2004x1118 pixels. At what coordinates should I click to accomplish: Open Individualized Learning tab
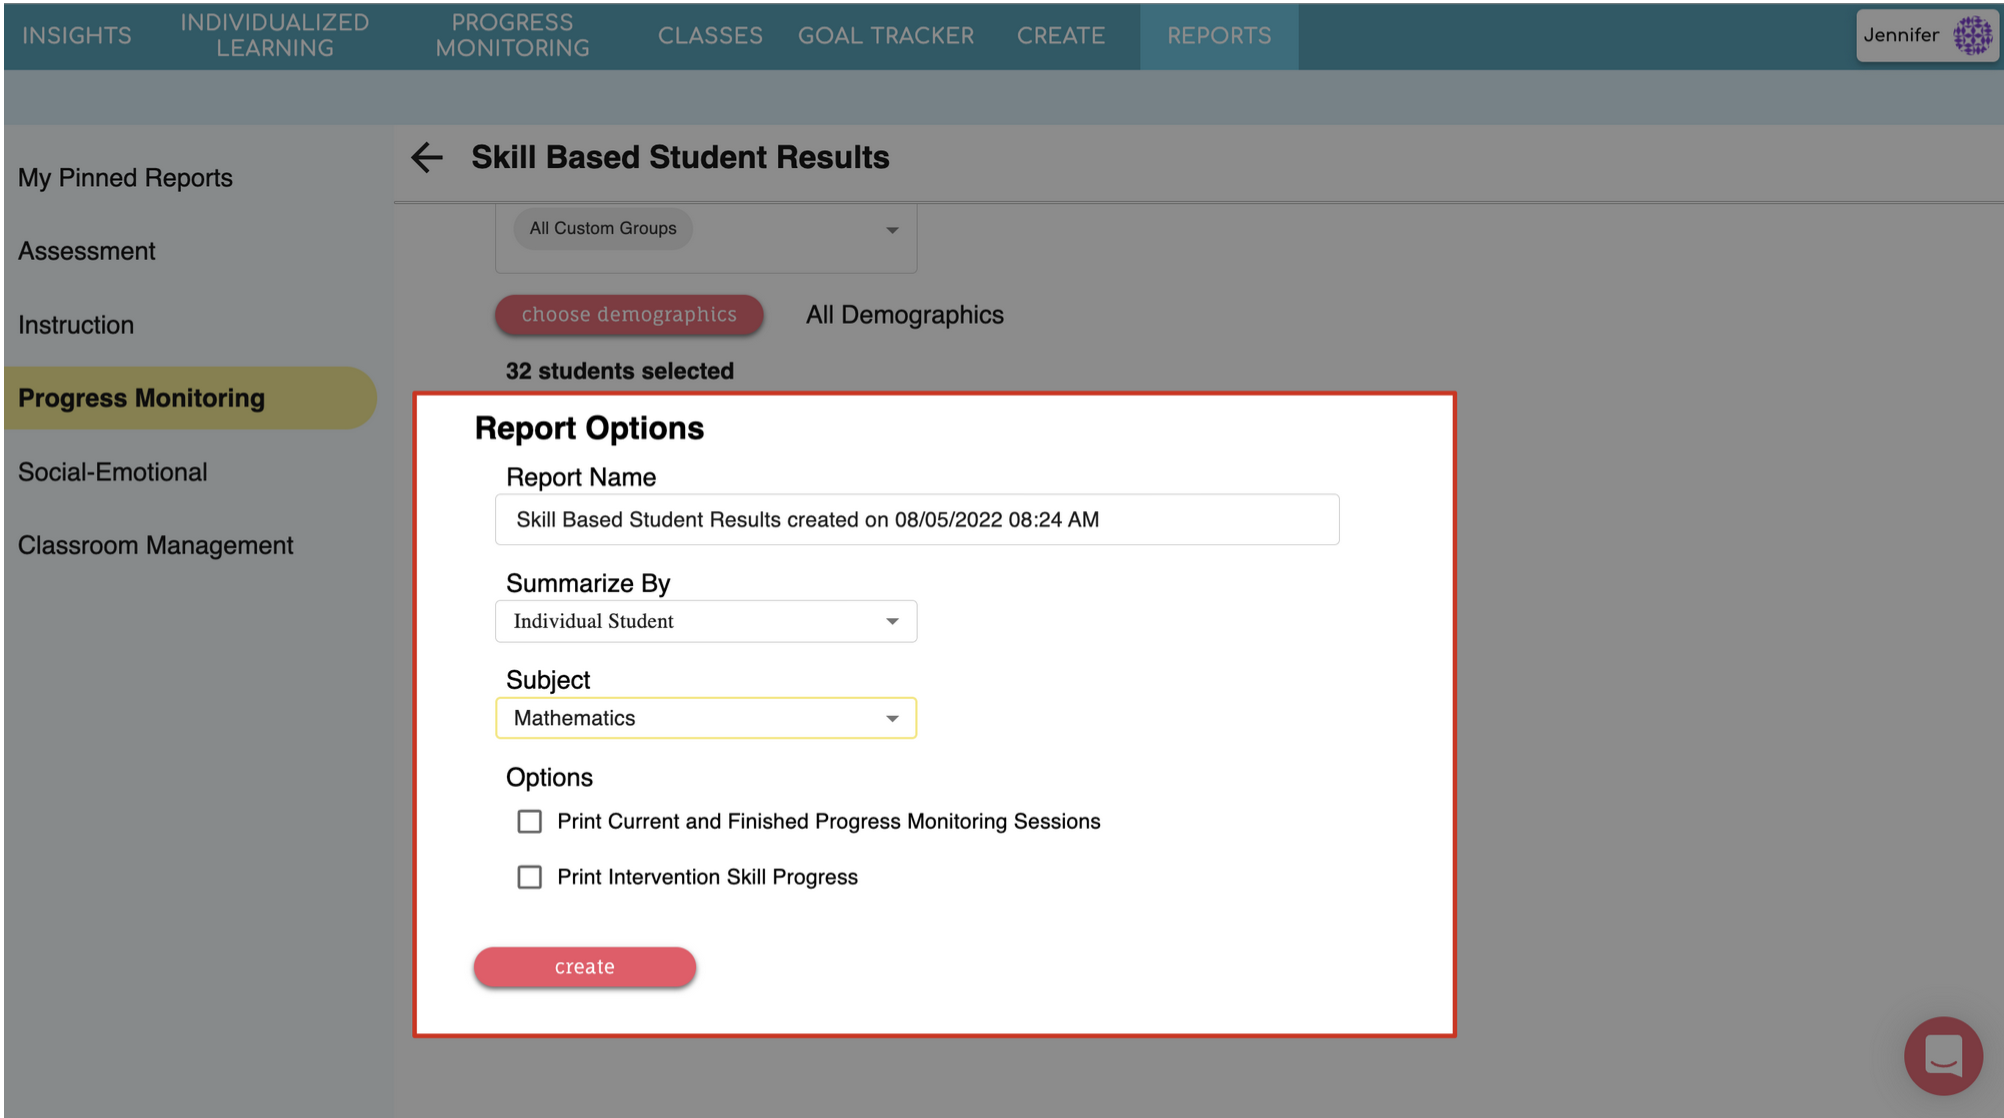(275, 36)
